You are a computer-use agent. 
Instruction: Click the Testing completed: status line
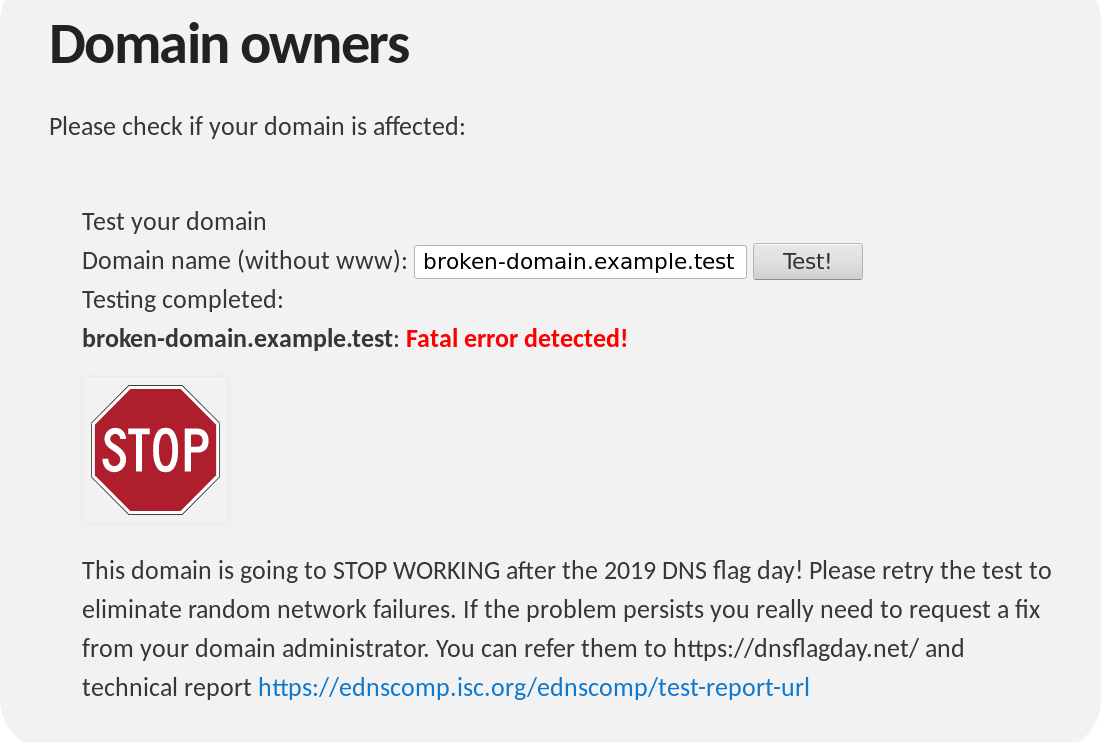coord(183,300)
